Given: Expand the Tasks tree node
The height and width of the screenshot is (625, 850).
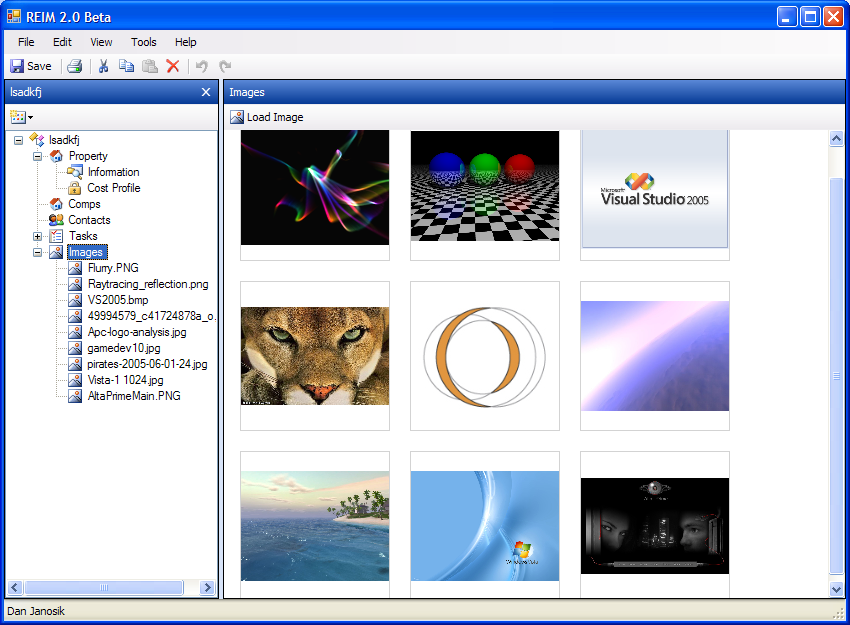Looking at the screenshot, I should (x=37, y=236).
